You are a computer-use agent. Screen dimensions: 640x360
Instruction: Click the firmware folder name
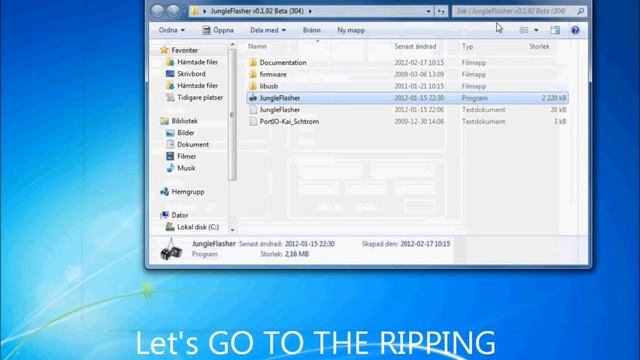click(273, 74)
